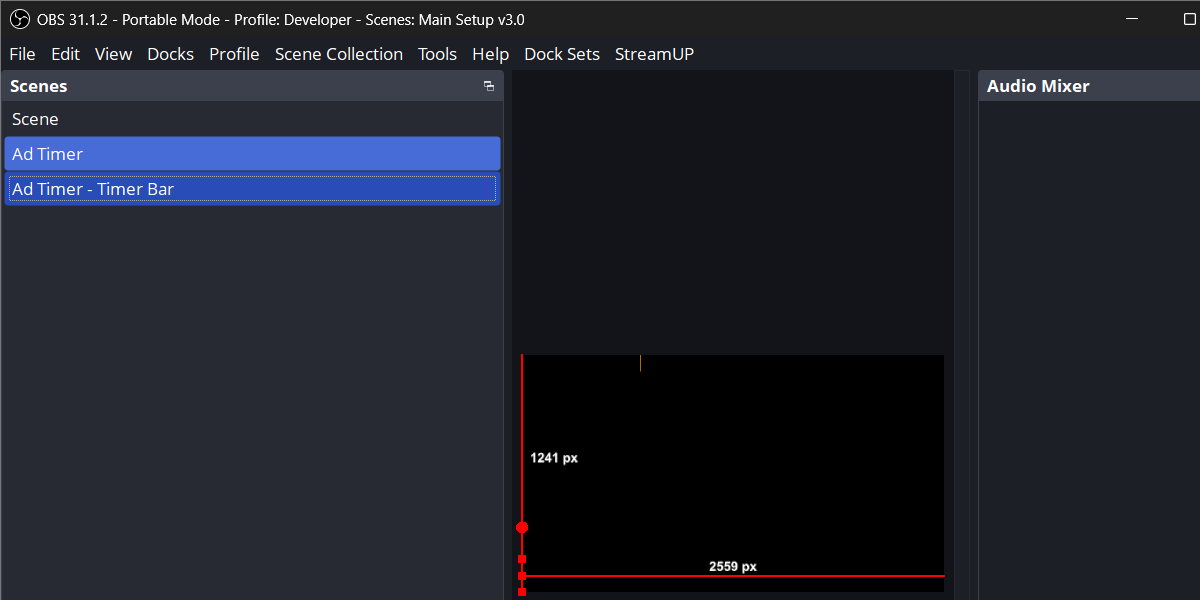Open the View menu

(113, 54)
